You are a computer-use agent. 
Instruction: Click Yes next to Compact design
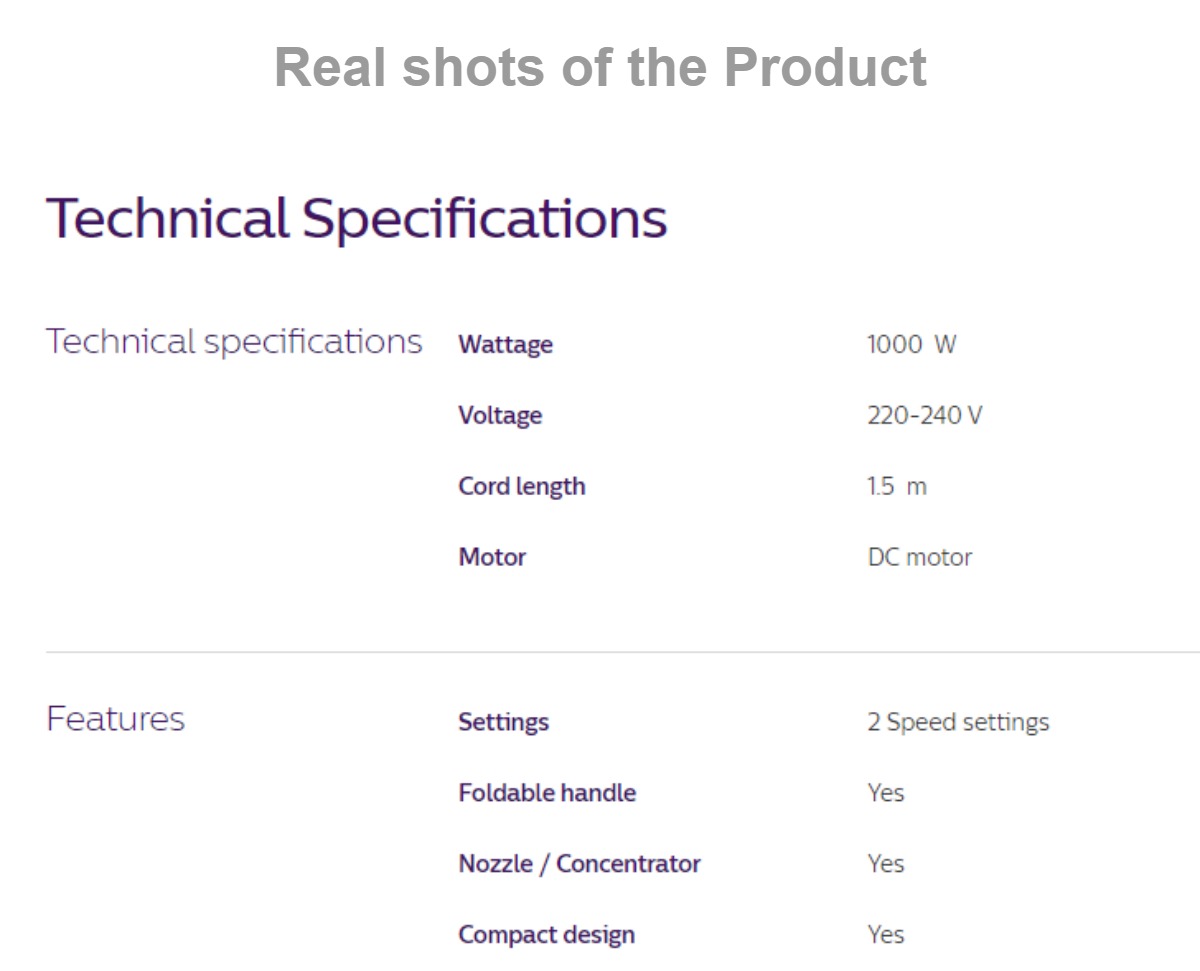(886, 935)
